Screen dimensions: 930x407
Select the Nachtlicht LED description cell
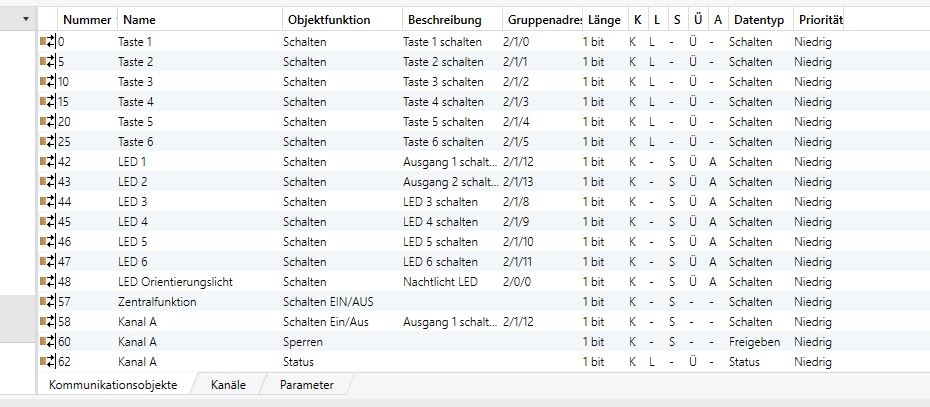tap(441, 282)
